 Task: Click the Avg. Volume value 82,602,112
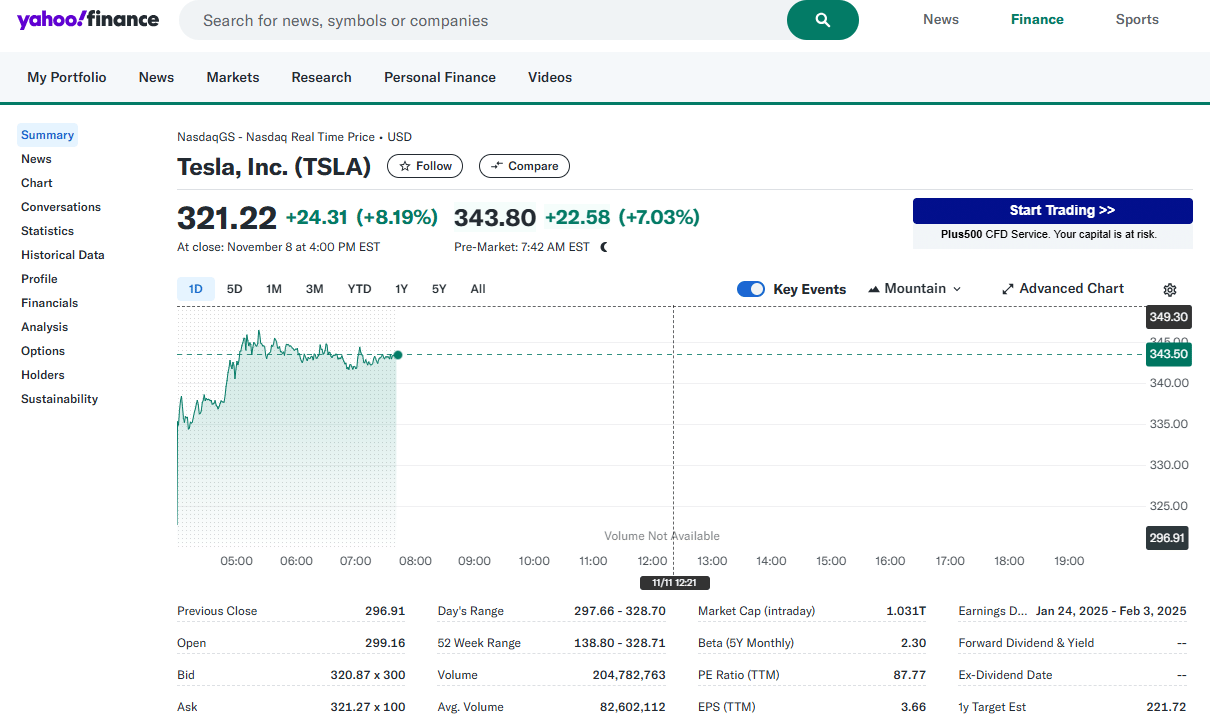634,707
